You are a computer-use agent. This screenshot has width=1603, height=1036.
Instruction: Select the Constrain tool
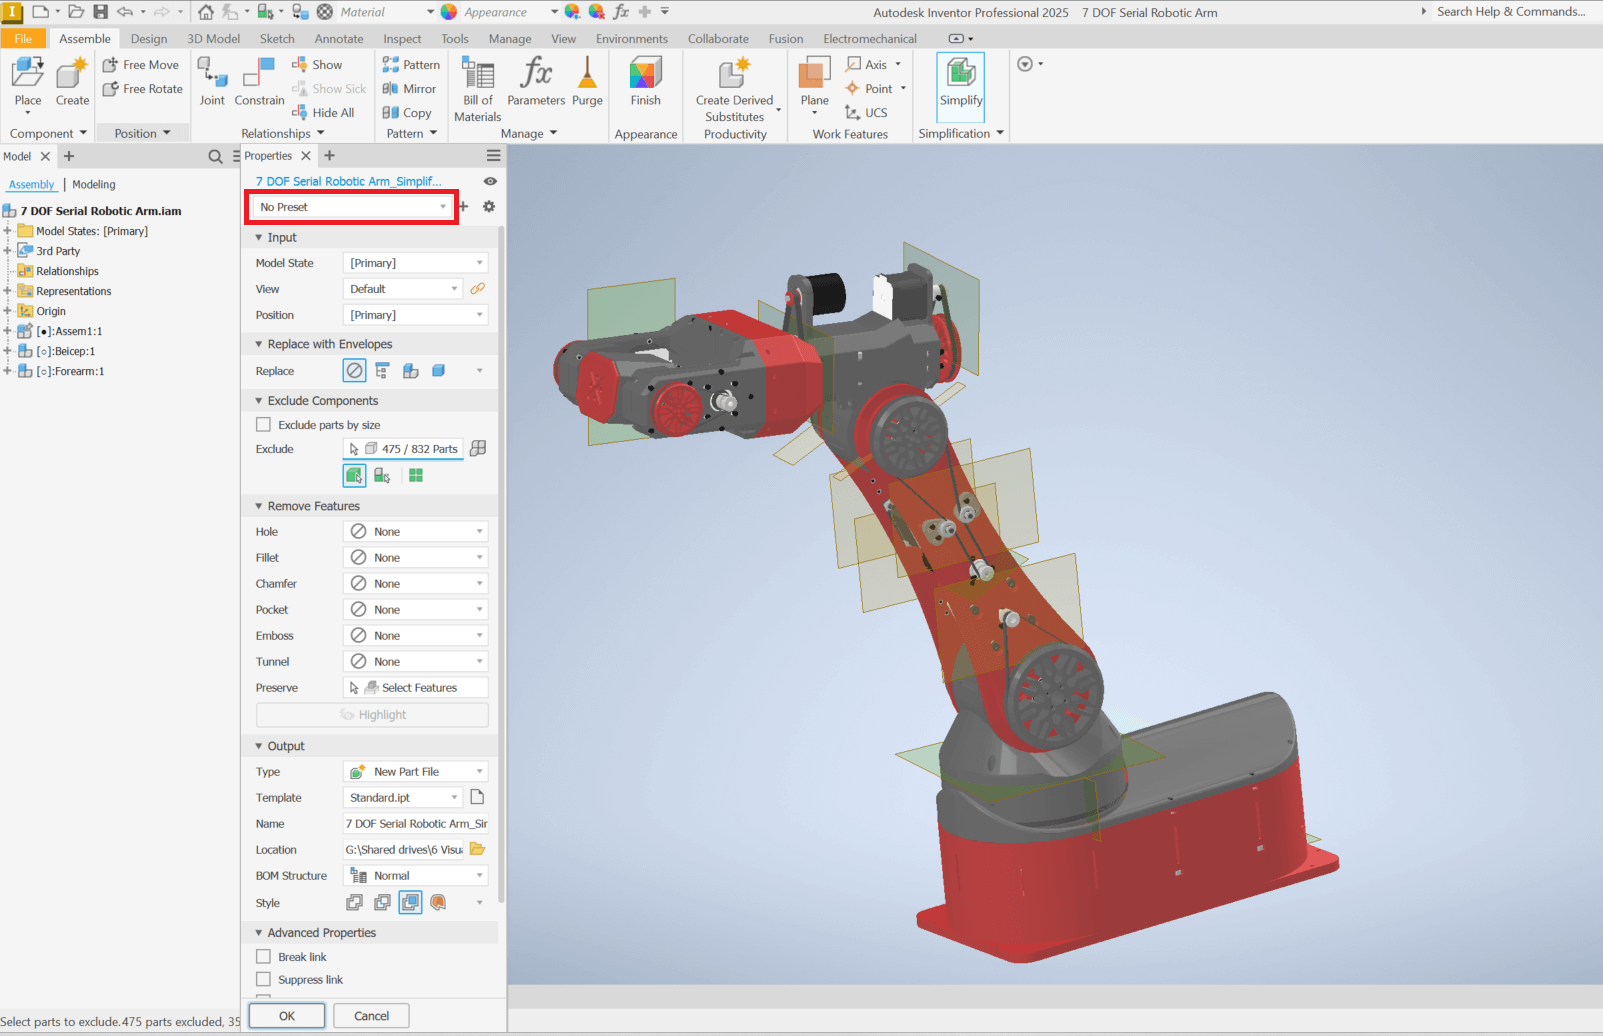pyautogui.click(x=259, y=82)
